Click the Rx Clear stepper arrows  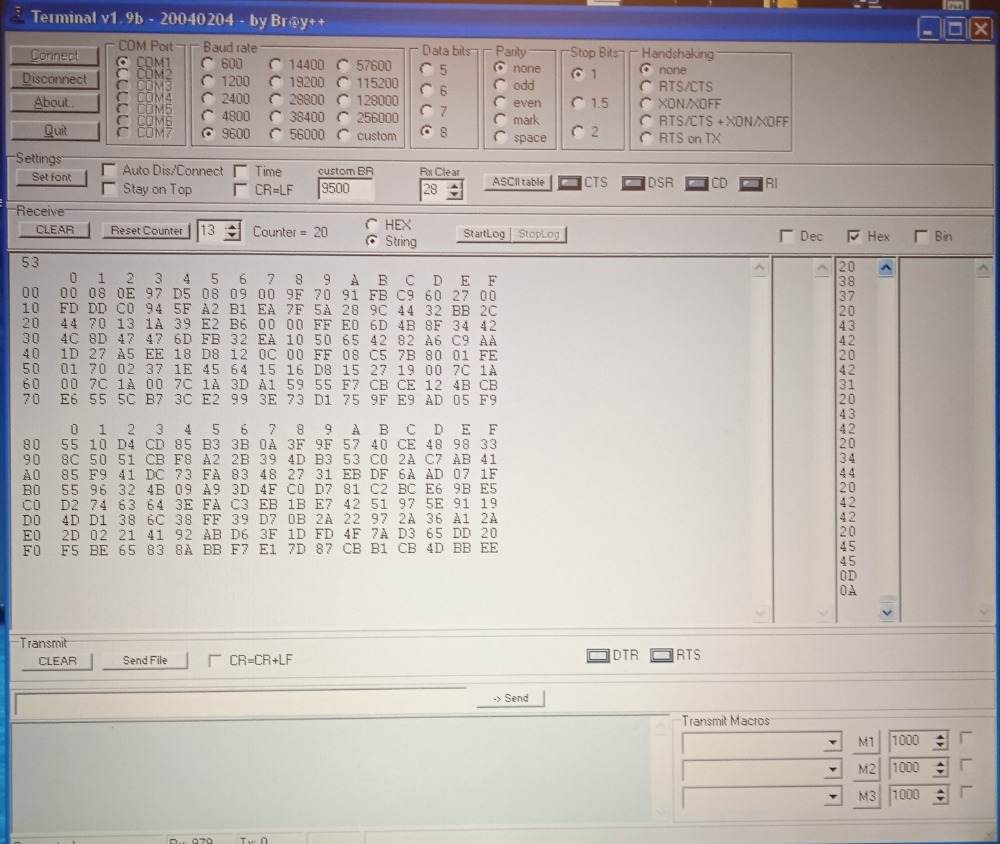456,190
